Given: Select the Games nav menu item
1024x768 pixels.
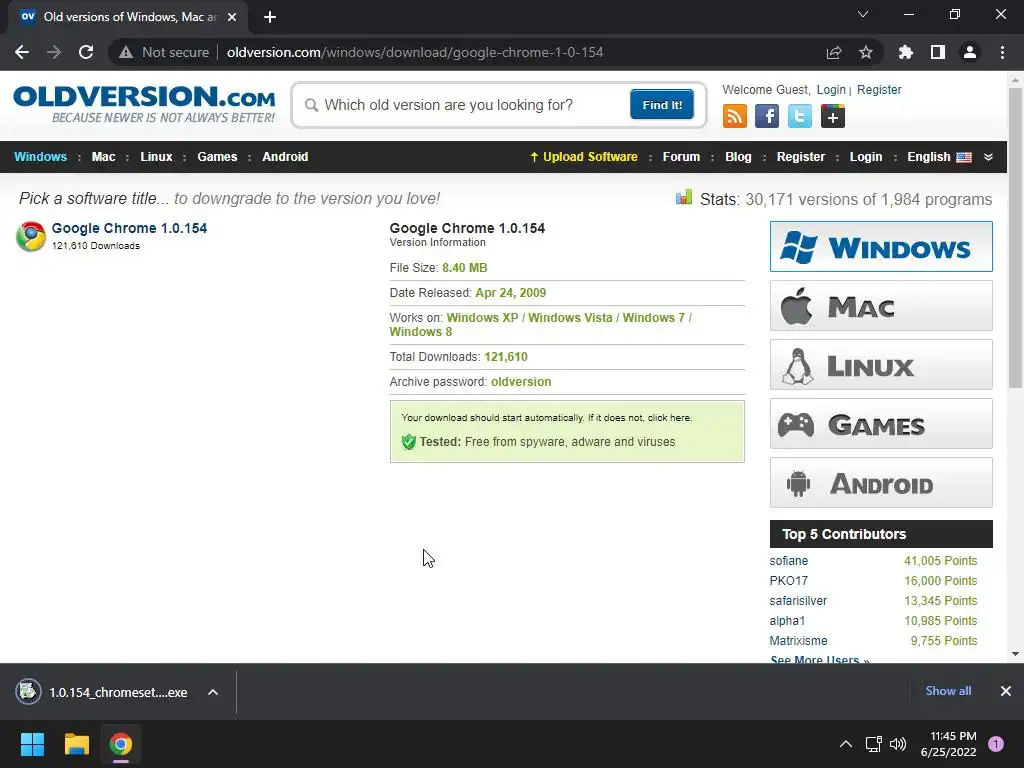Looking at the screenshot, I should (217, 157).
